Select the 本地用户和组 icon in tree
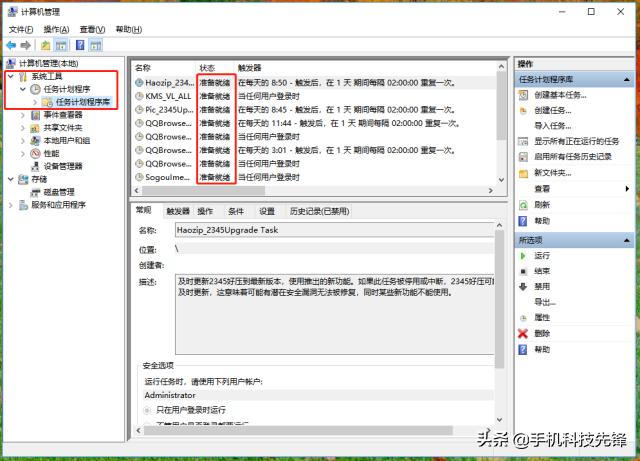Screen dimensions: 640x461 [36, 140]
